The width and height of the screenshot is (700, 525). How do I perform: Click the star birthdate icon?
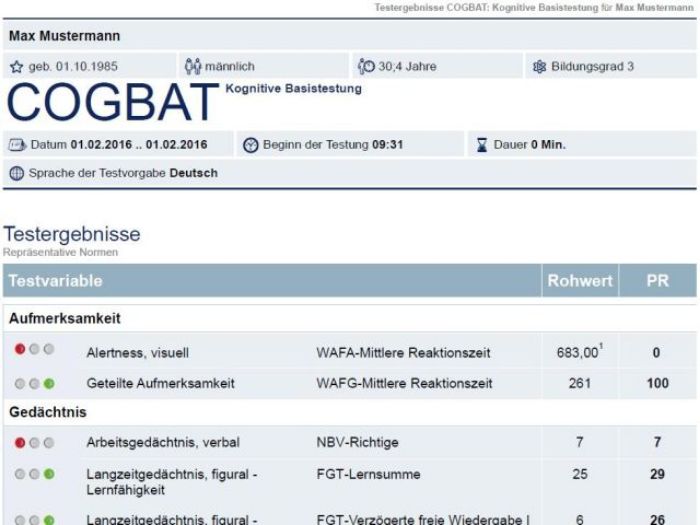[17, 67]
